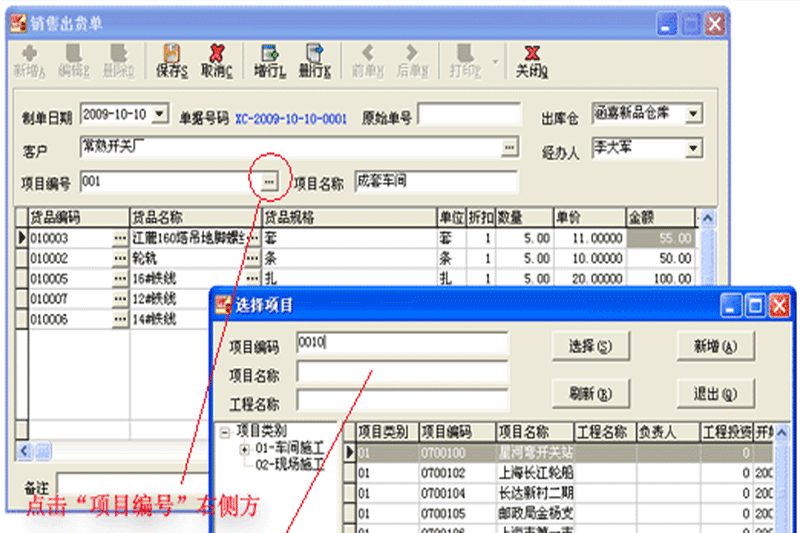This screenshot has width=800, height=533.
Task: Open the 经办人 handler dropdown
Action: 693,148
